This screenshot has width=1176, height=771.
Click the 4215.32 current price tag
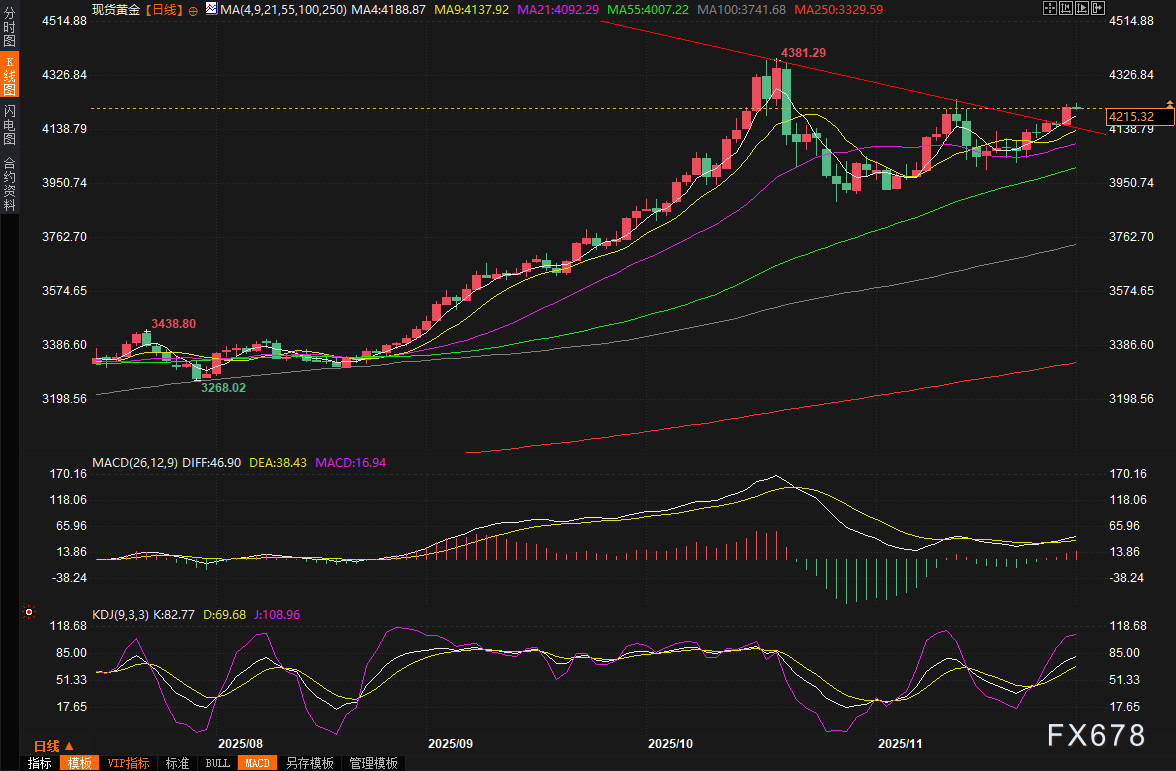[x=1131, y=117]
